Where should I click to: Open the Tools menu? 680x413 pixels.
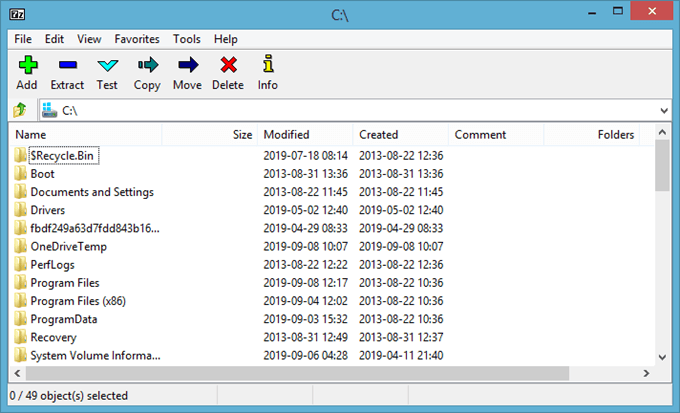[x=187, y=39]
